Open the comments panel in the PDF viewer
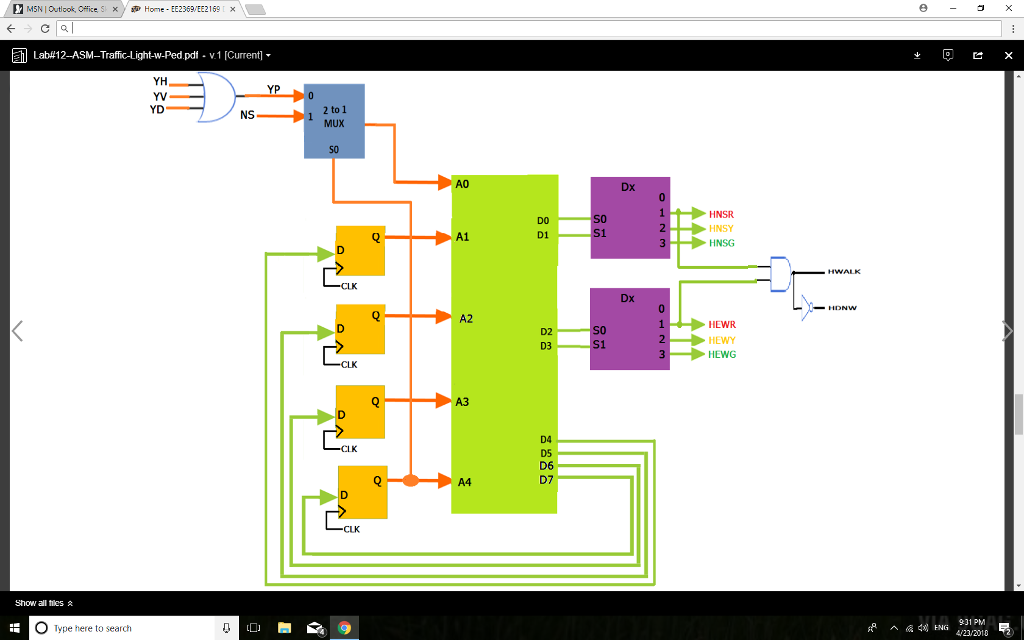The height and width of the screenshot is (640, 1024). 947,56
